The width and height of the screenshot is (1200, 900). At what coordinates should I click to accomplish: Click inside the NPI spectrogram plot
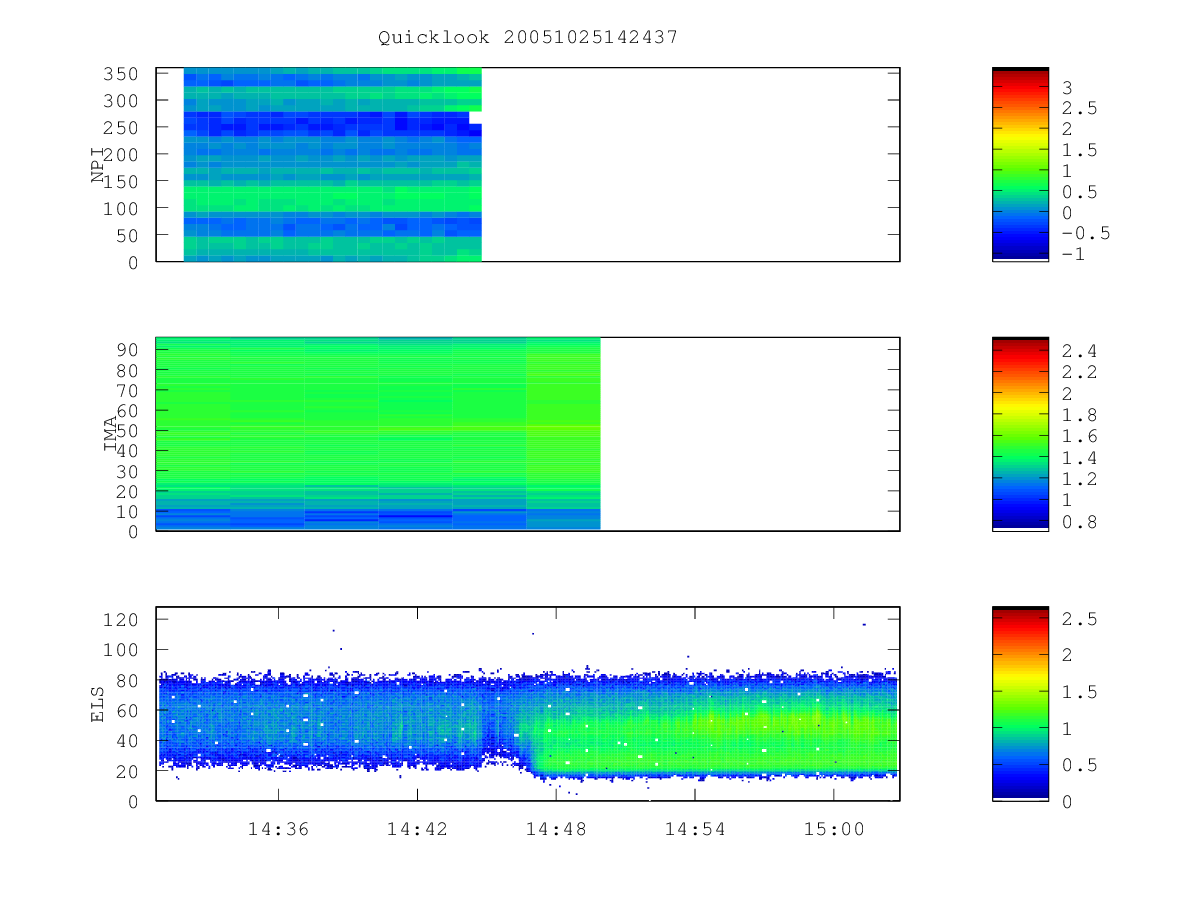528,165
